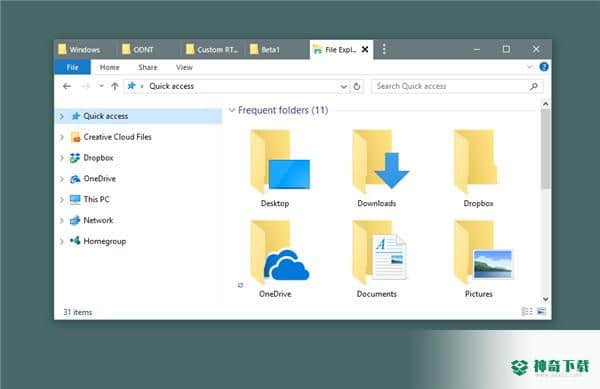Click the Forward navigation arrow

pyautogui.click(x=85, y=86)
